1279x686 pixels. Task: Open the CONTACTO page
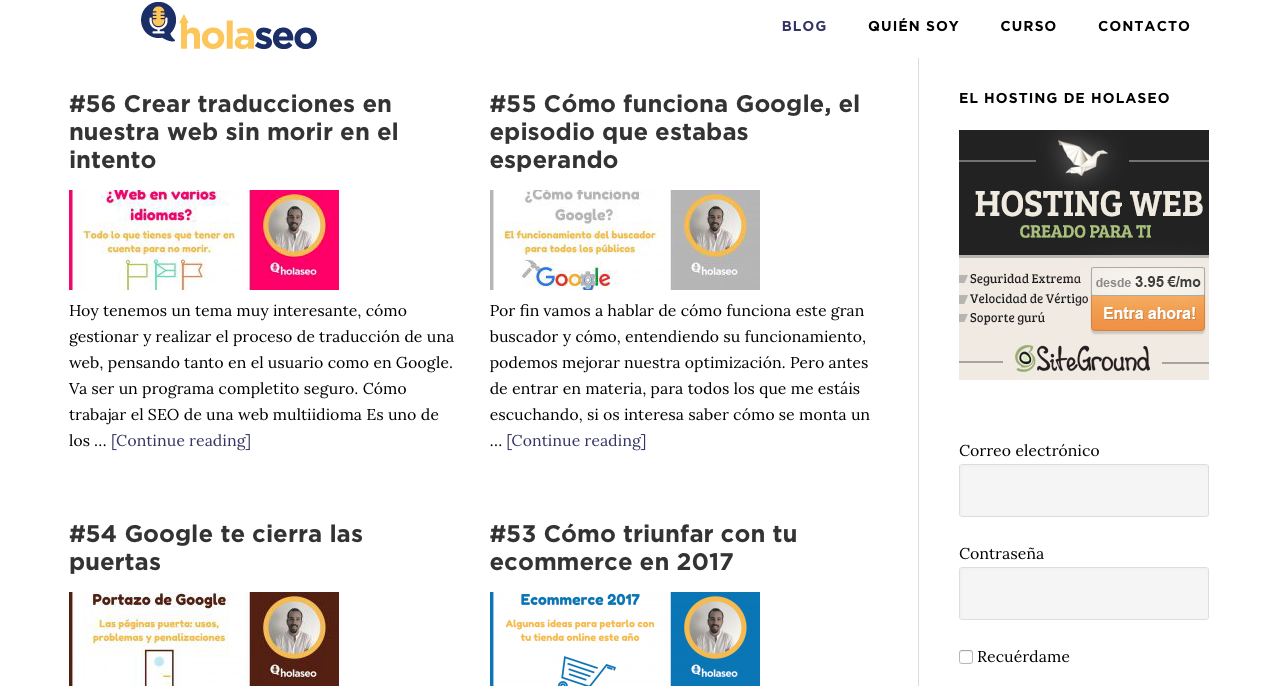point(1144,25)
